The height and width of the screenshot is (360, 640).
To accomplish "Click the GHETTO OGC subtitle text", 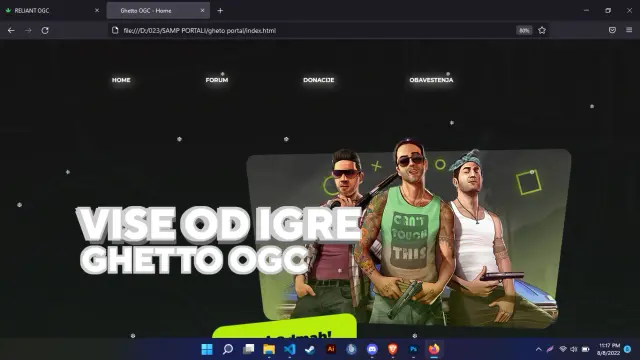I will pyautogui.click(x=194, y=260).
